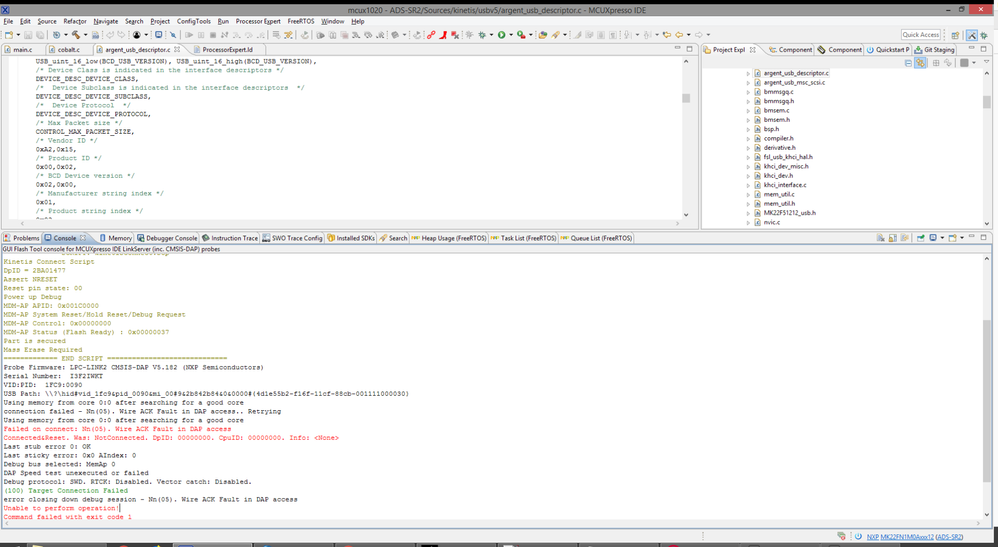
Task: Click the console text 'Unable to perform operation!'
Action: [61, 508]
